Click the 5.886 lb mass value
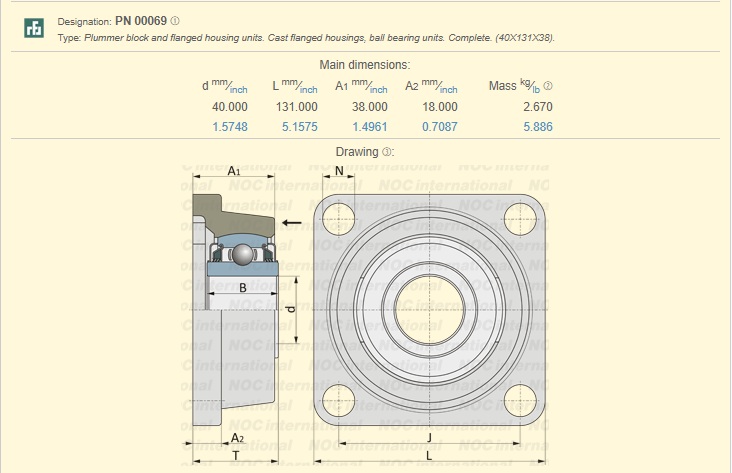This screenshot has height=473, width=732. pos(535,127)
